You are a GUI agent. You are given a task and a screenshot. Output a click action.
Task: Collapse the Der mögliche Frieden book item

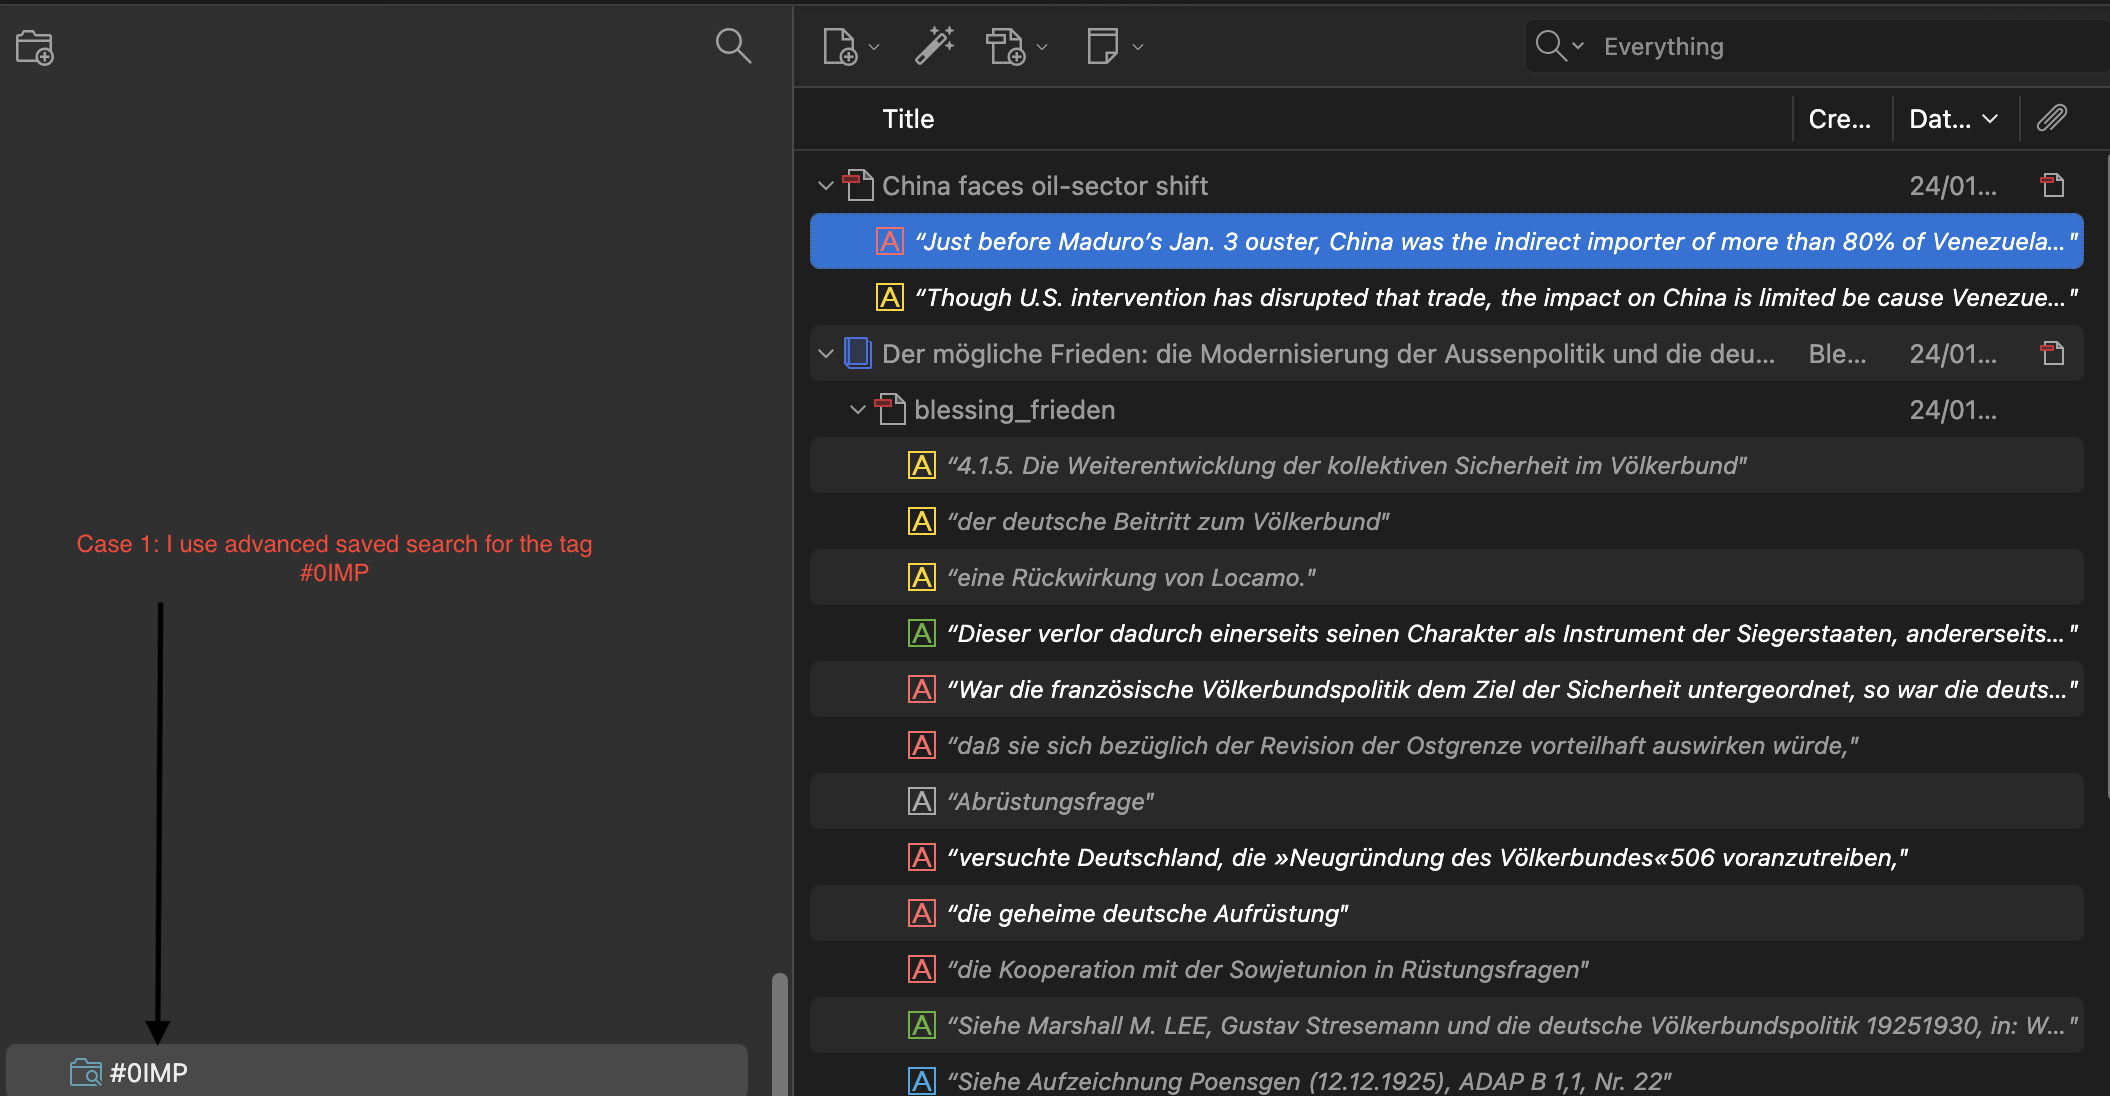click(x=826, y=353)
